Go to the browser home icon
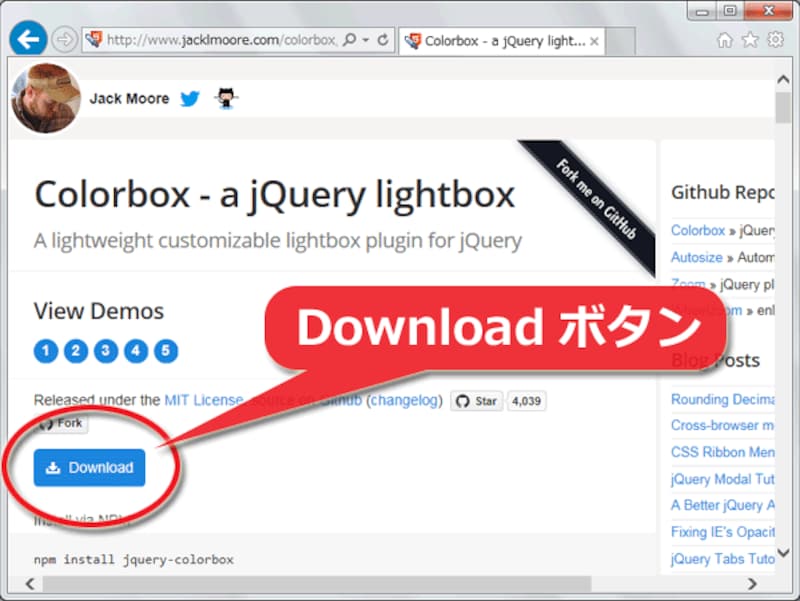This screenshot has width=800, height=601. coord(724,40)
